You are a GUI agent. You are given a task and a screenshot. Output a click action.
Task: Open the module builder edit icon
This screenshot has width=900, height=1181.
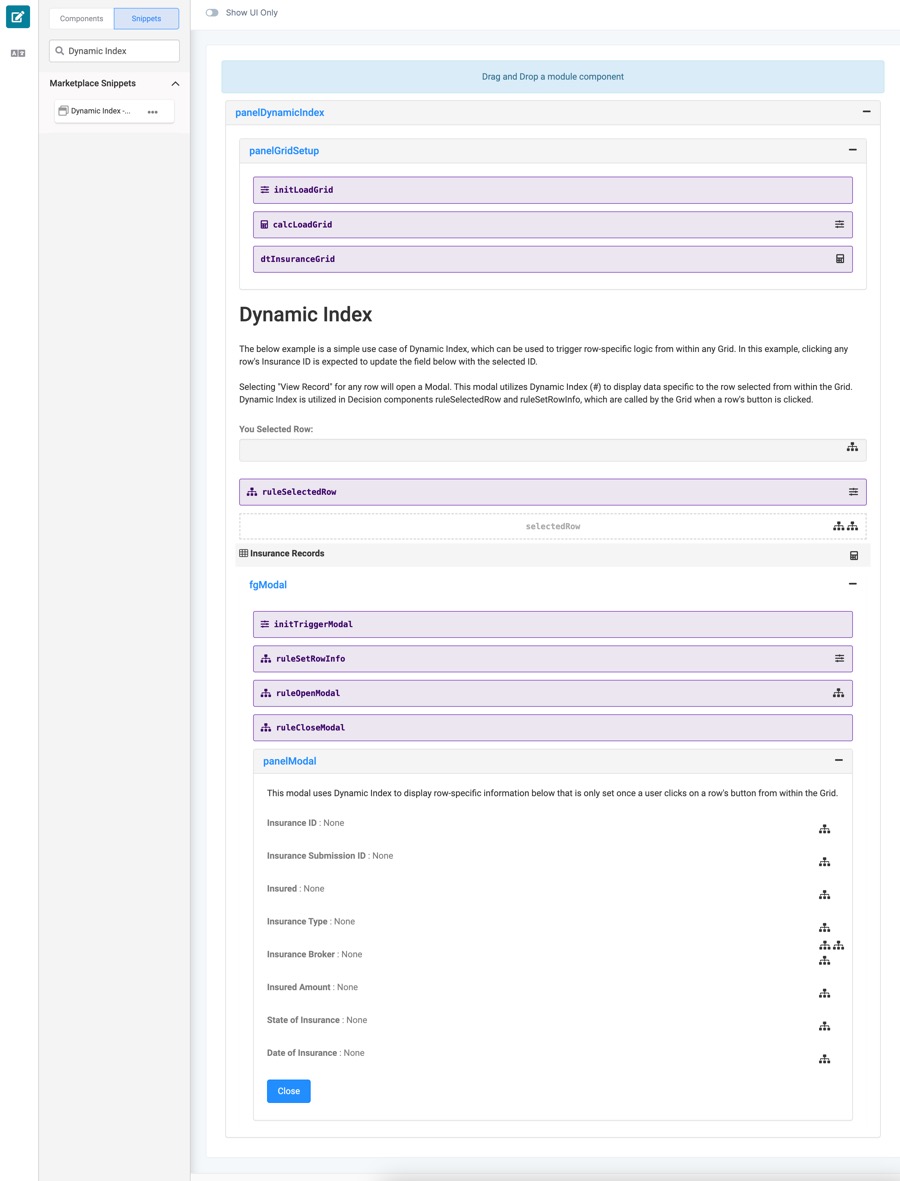[x=18, y=17]
